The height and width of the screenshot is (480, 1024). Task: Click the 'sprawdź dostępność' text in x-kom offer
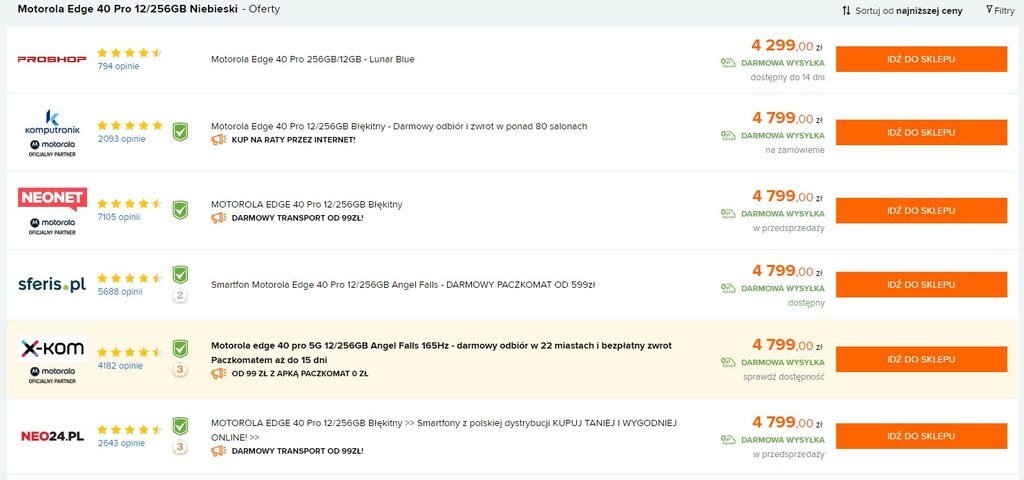(x=784, y=377)
